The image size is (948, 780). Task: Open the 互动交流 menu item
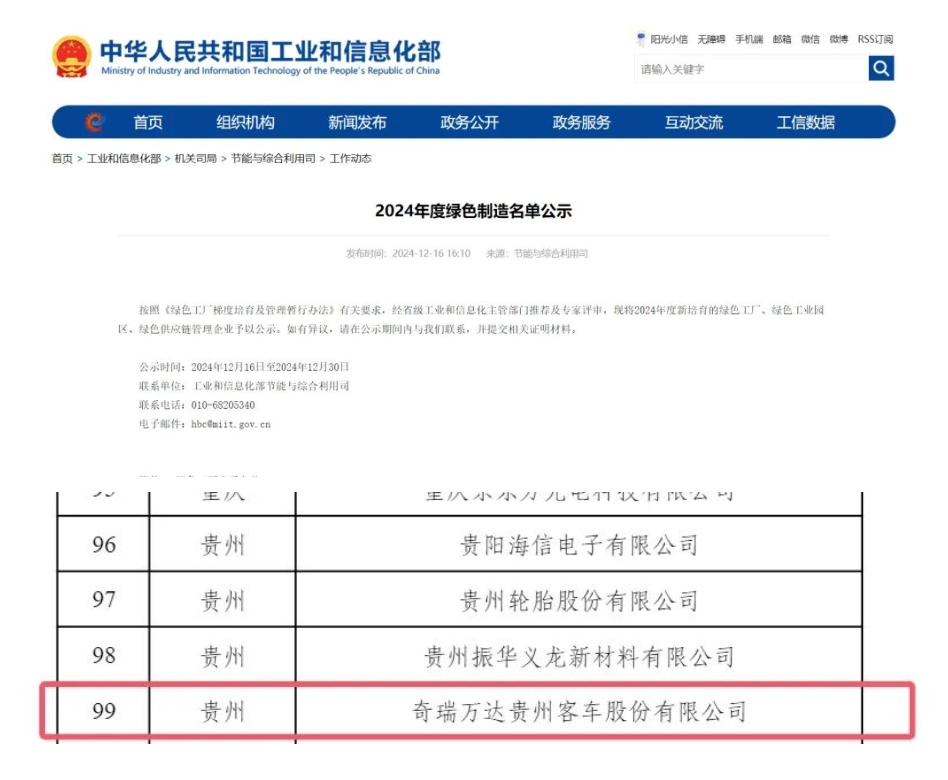(693, 123)
